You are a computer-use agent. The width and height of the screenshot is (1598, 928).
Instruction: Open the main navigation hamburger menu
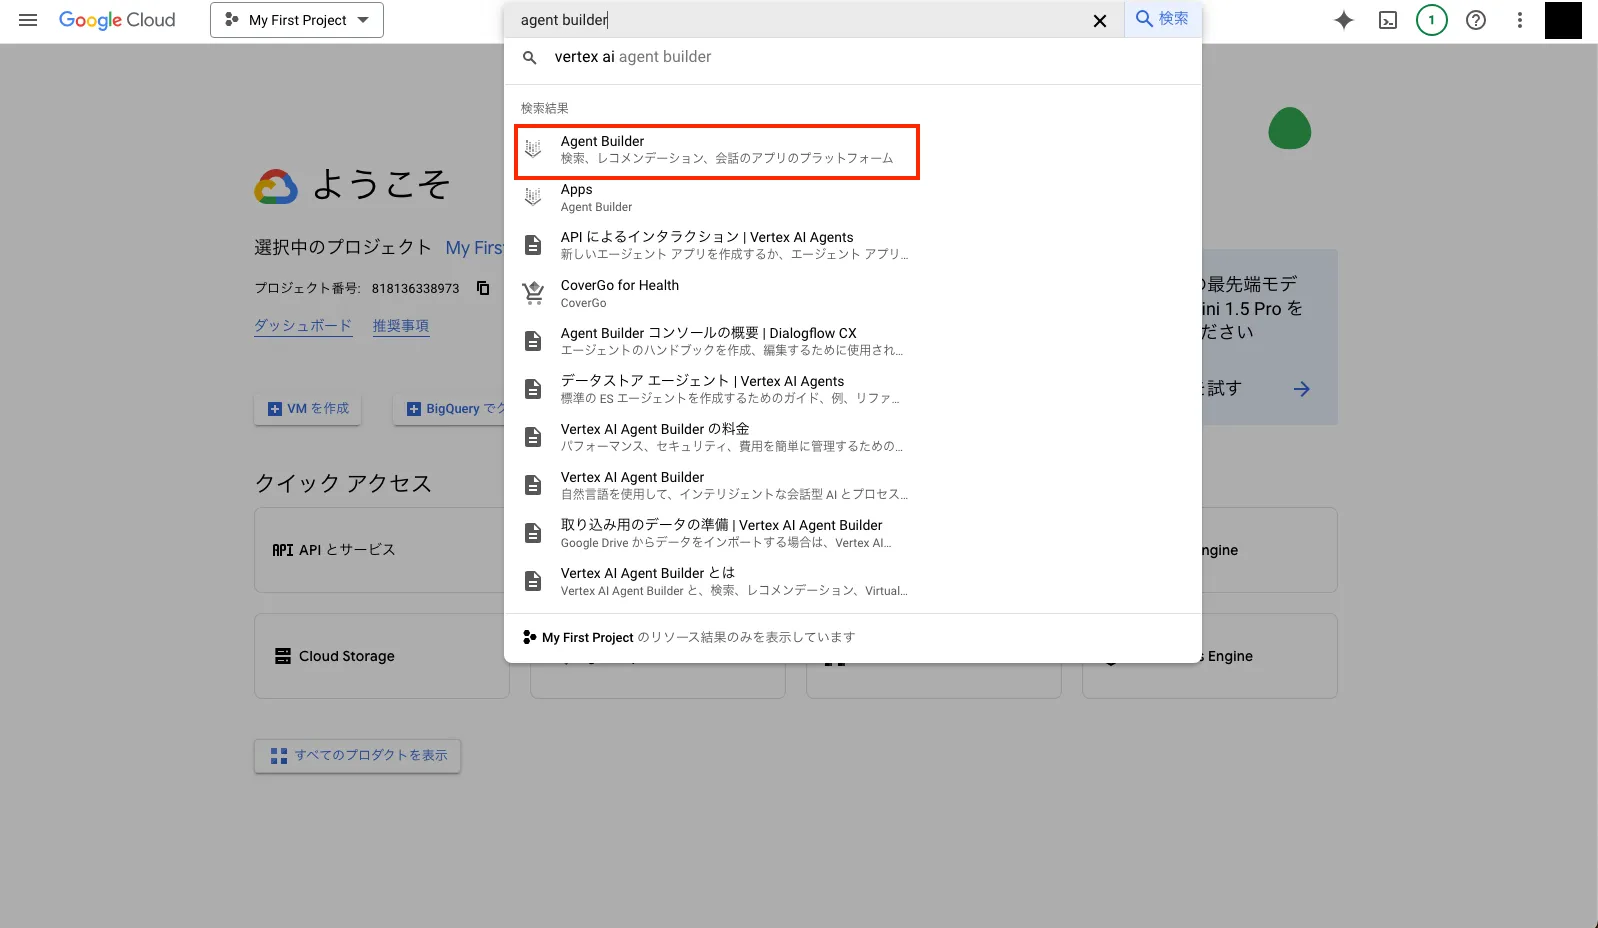coord(28,20)
